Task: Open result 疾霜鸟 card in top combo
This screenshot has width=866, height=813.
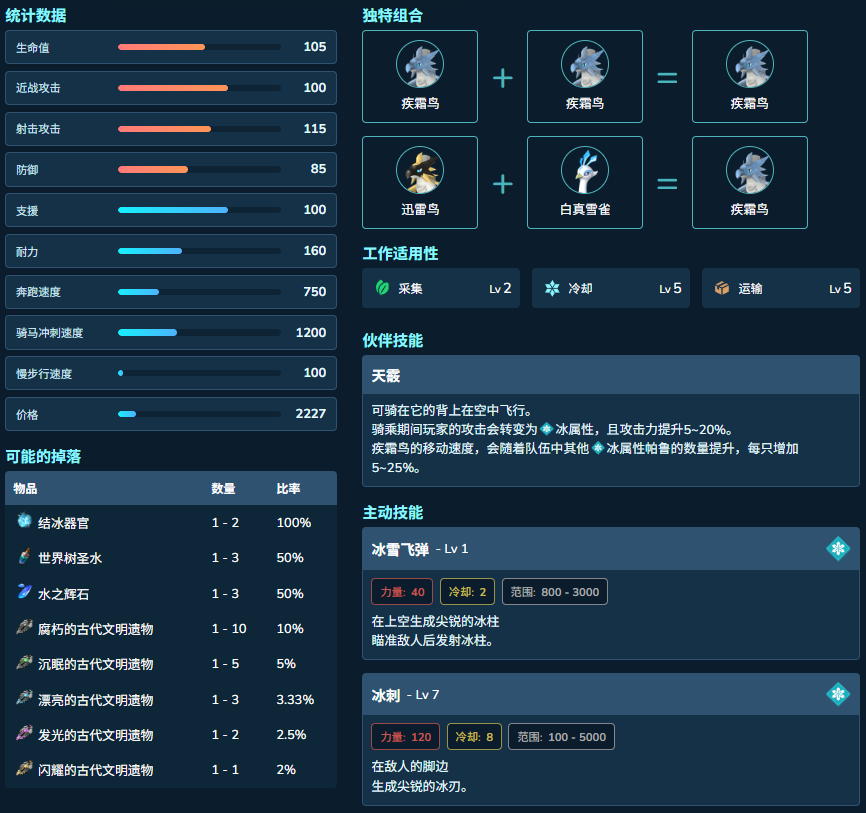Action: (x=749, y=76)
